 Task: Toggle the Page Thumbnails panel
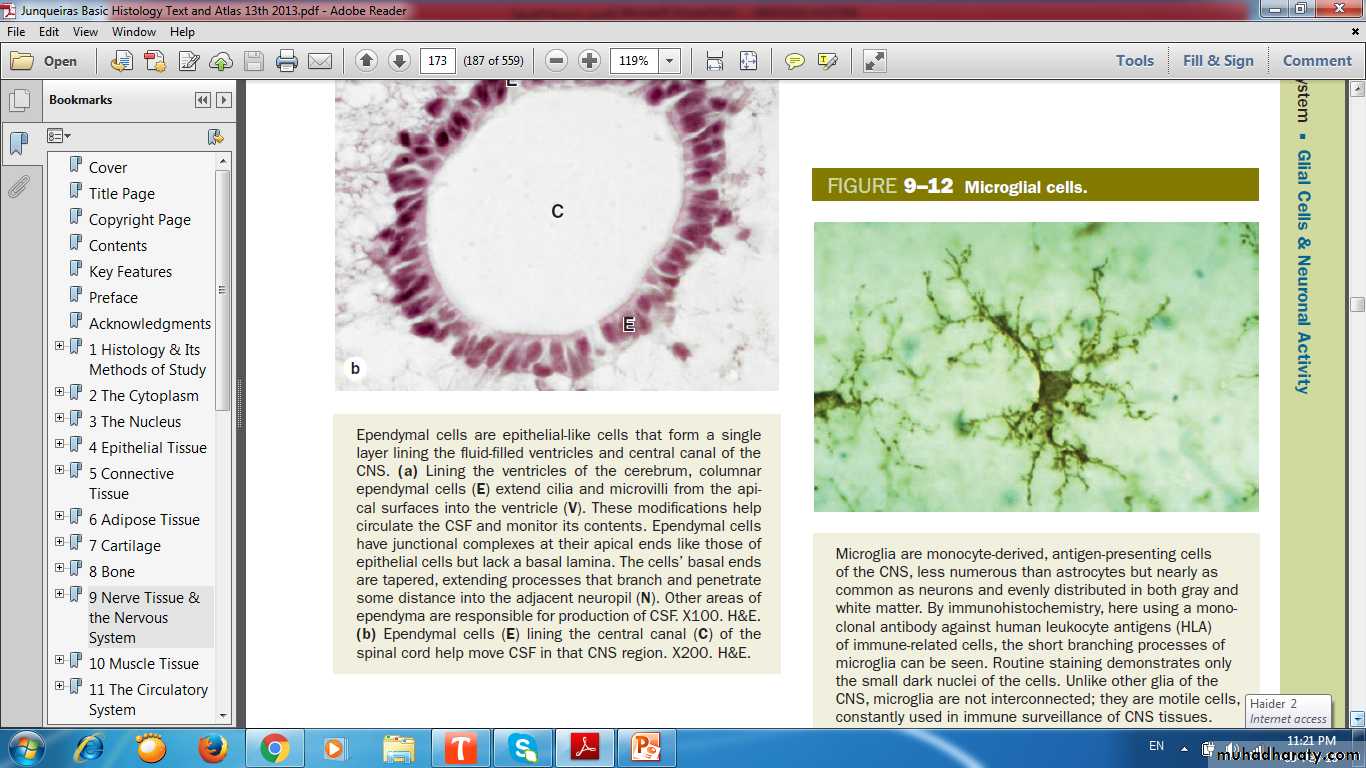pyautogui.click(x=18, y=101)
